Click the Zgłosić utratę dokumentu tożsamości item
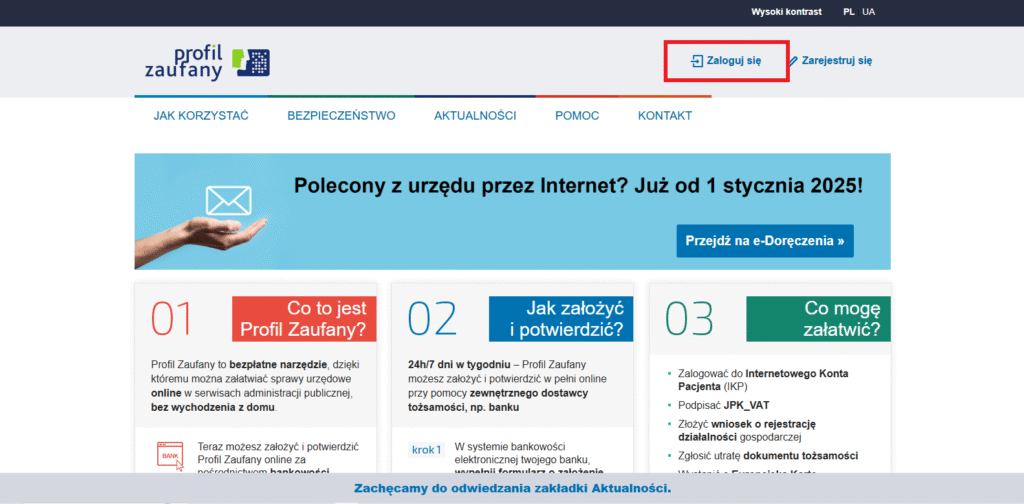 [x=767, y=456]
